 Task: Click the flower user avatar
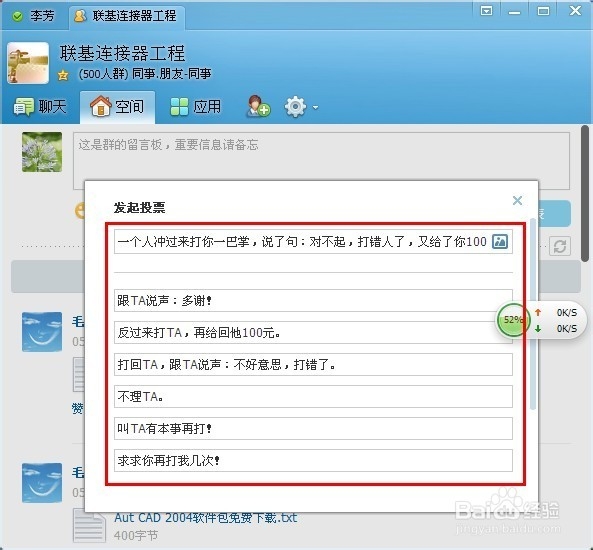click(42, 152)
